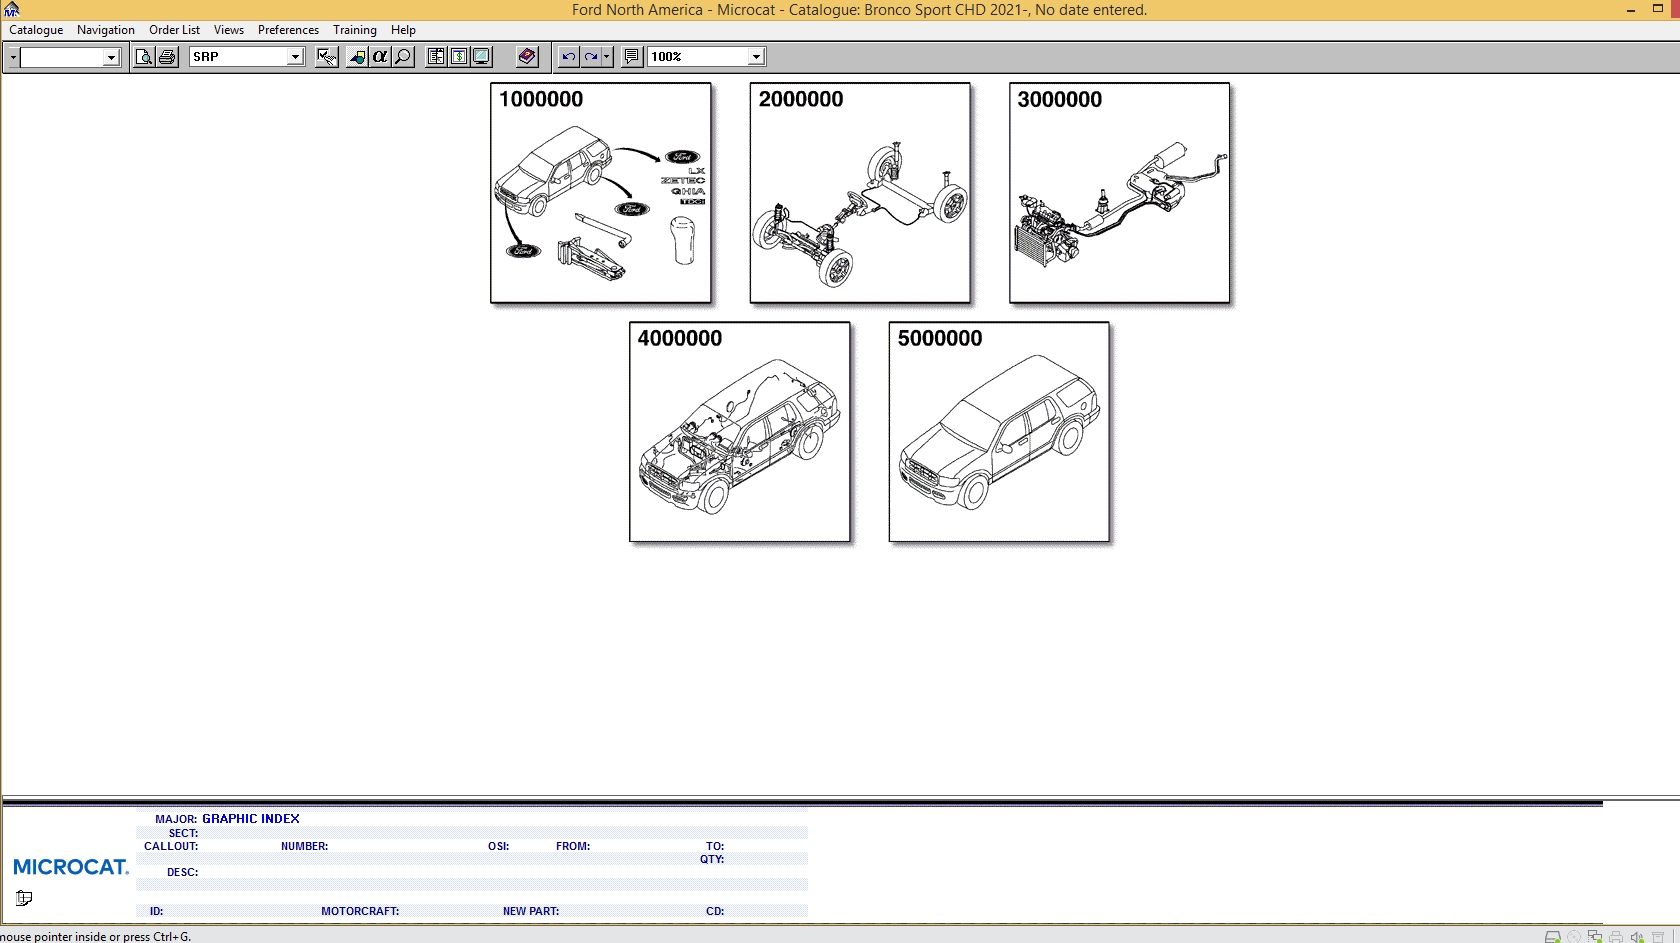
Task: Click the NUMBER: field label
Action: pos(304,846)
